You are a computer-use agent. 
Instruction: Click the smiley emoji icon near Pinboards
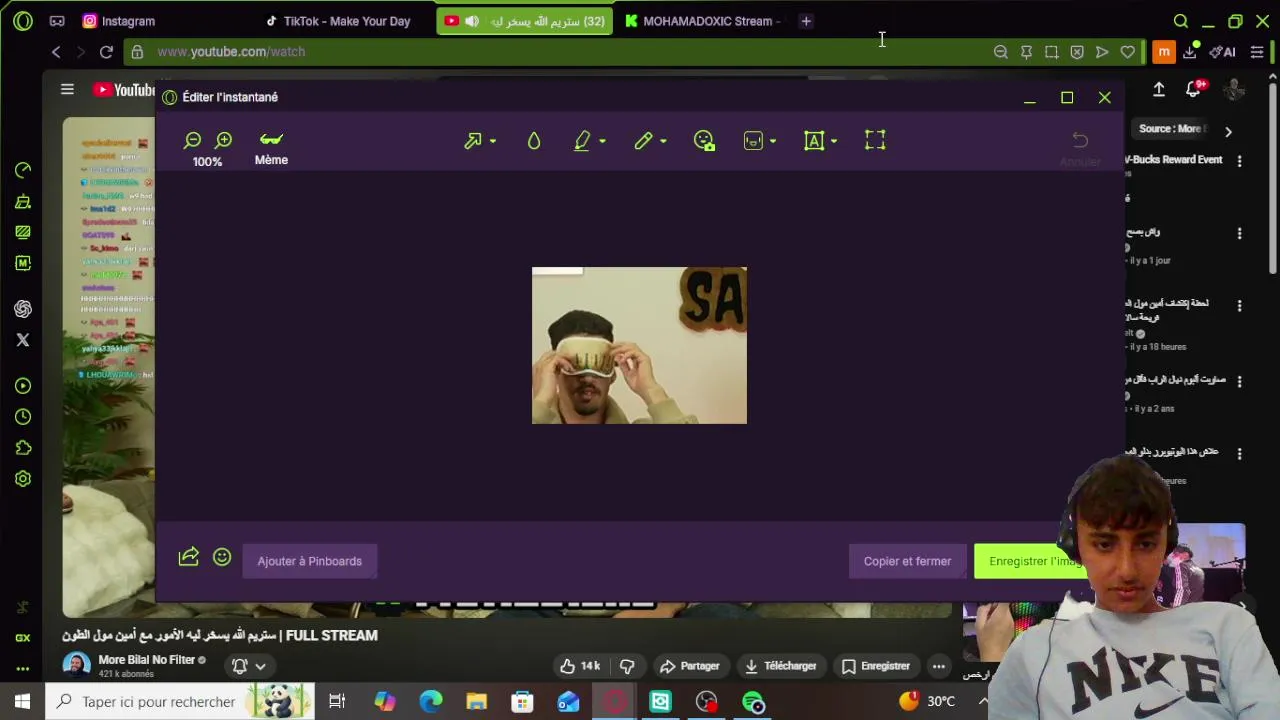click(222, 557)
